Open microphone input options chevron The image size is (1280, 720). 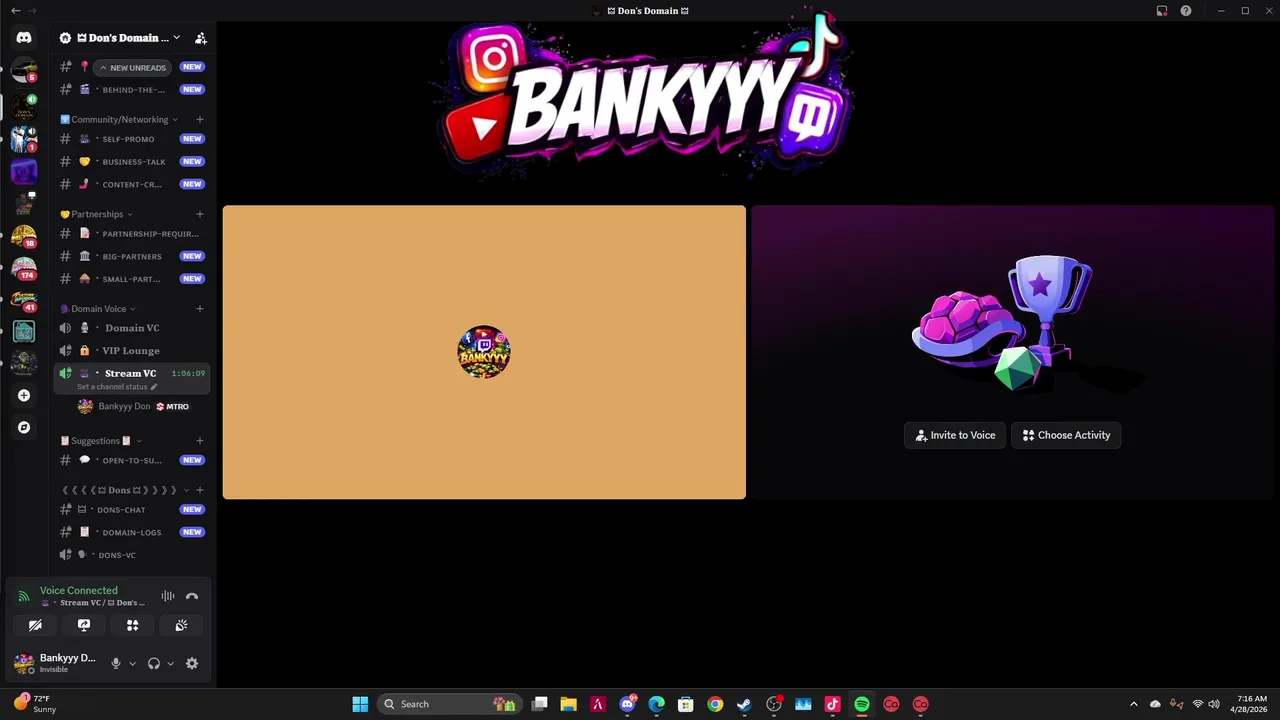pyautogui.click(x=132, y=663)
